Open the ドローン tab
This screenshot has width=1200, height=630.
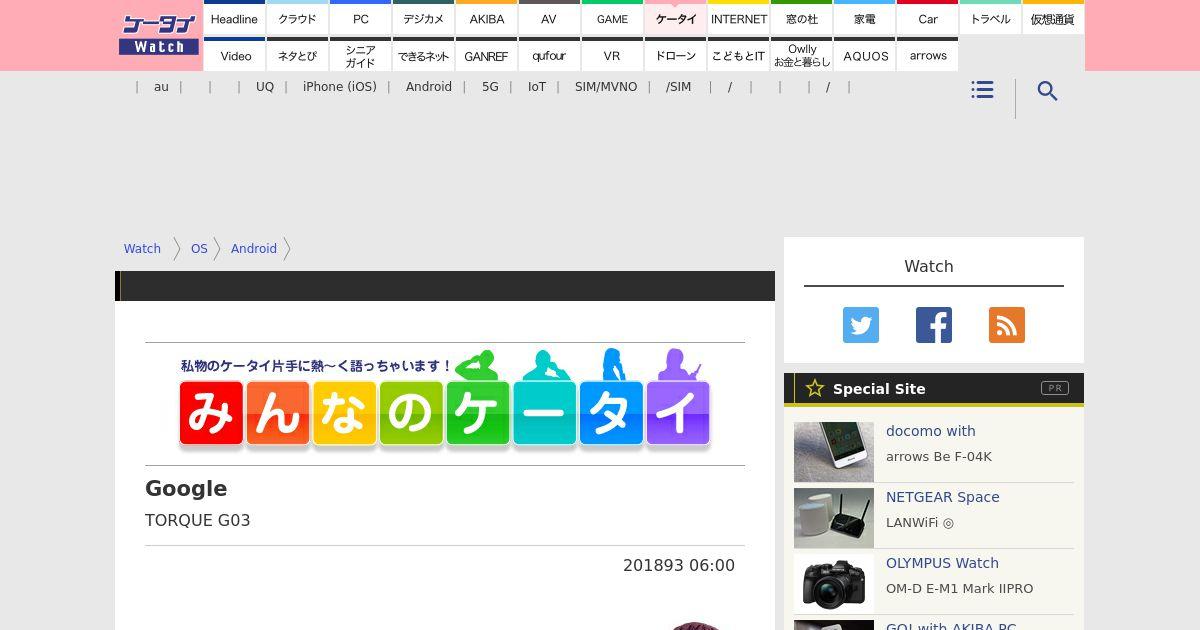click(x=675, y=55)
